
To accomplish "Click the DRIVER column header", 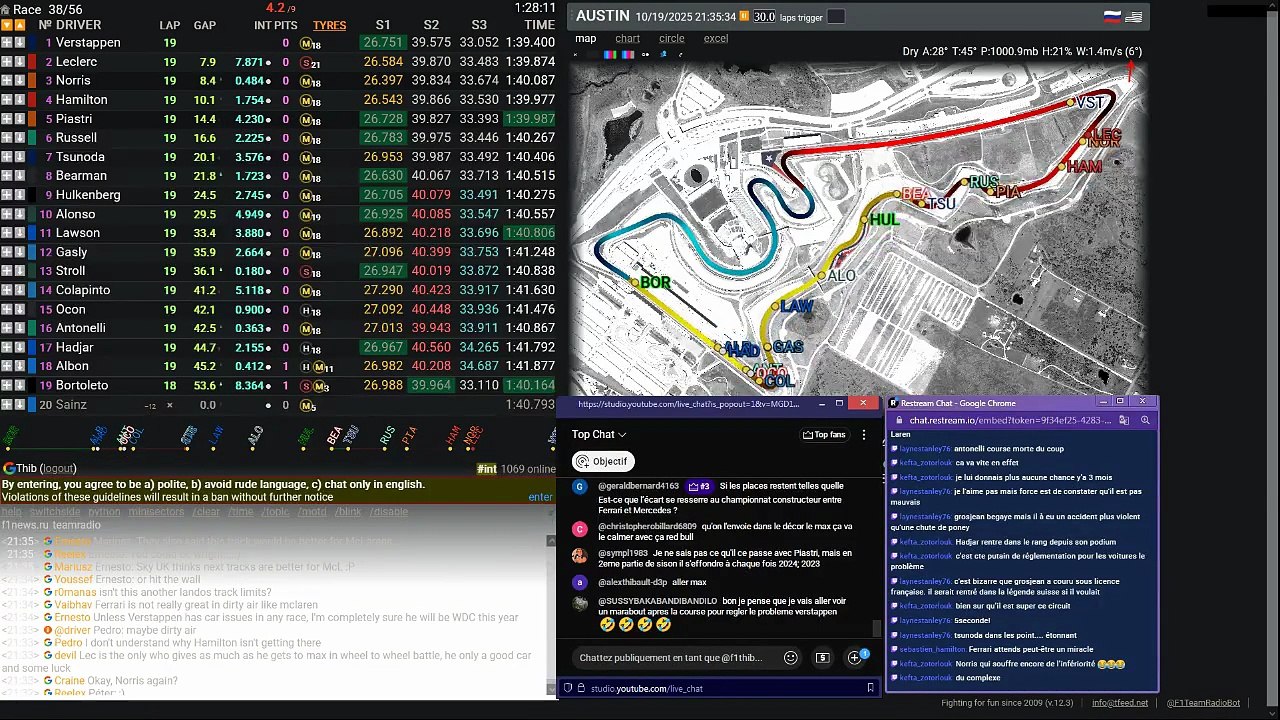I will click(x=78, y=25).
